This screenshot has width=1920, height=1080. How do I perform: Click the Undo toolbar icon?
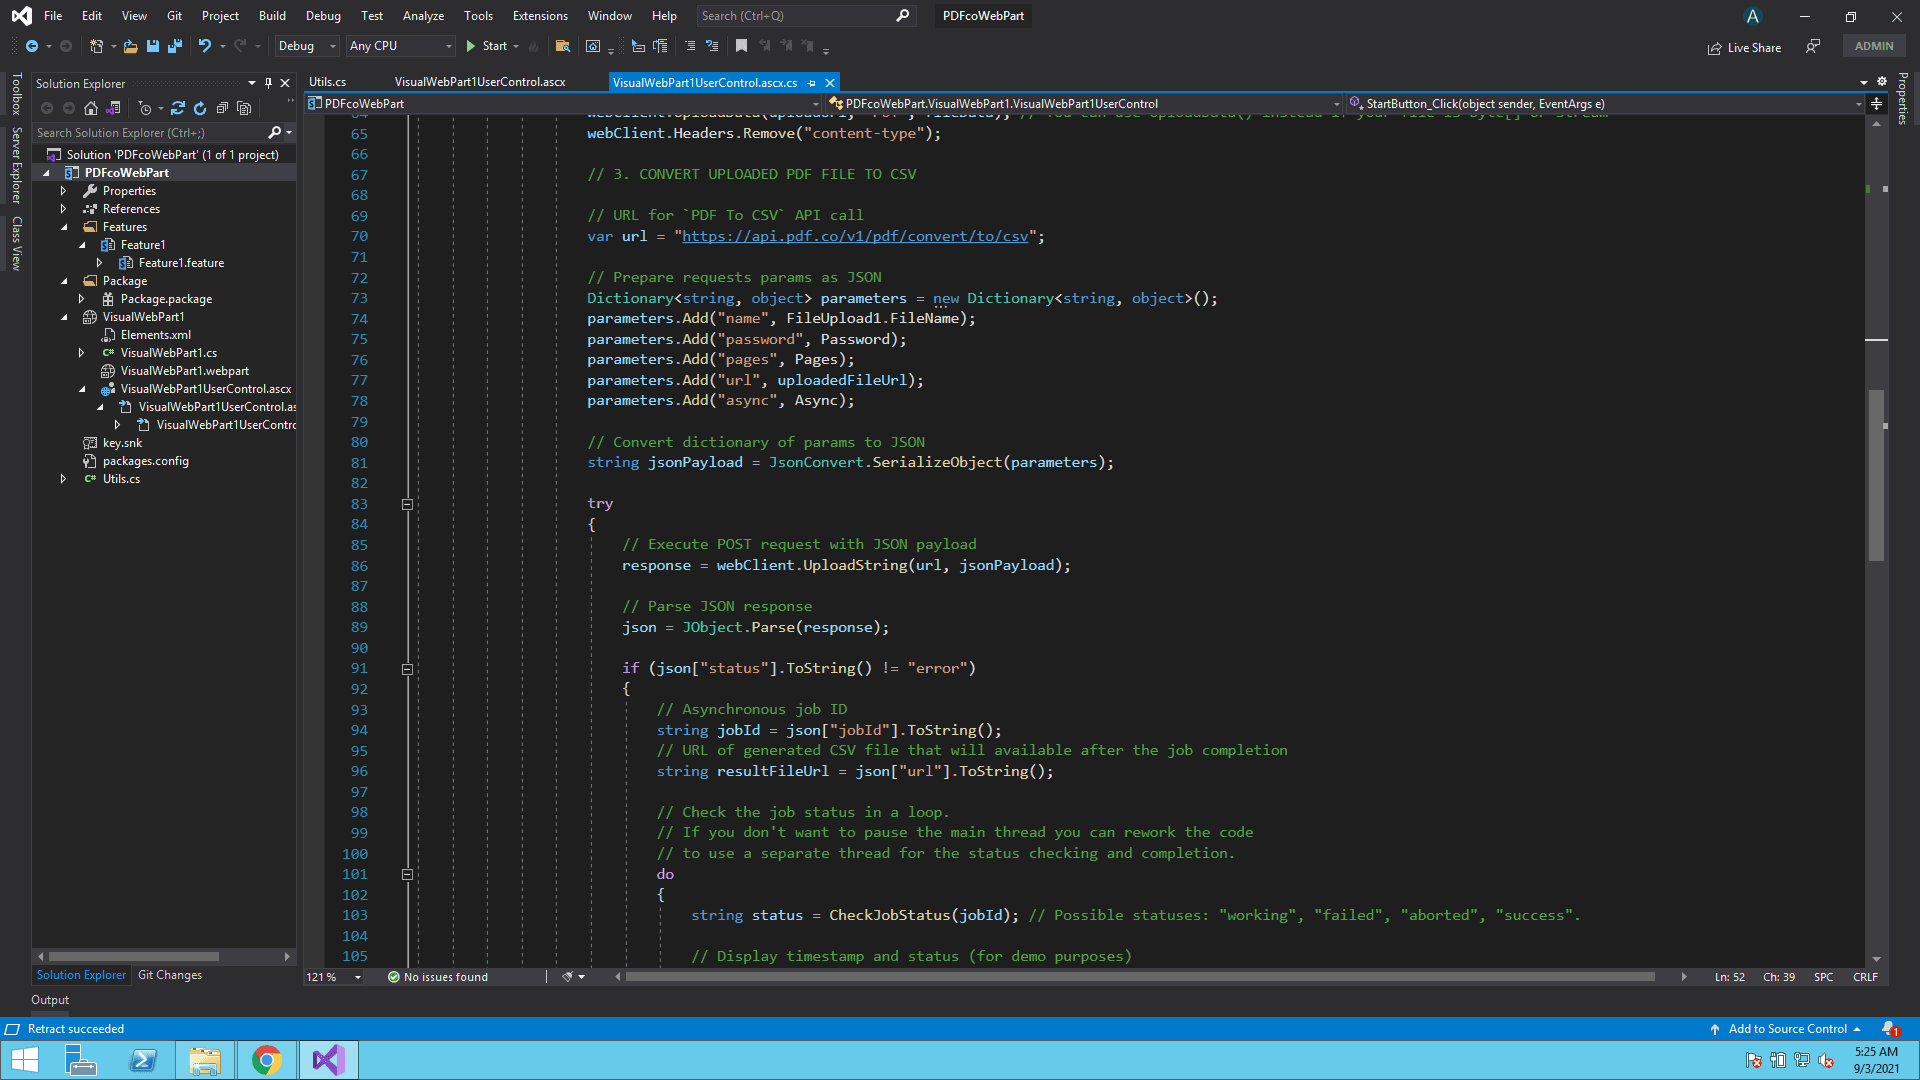[x=205, y=46]
